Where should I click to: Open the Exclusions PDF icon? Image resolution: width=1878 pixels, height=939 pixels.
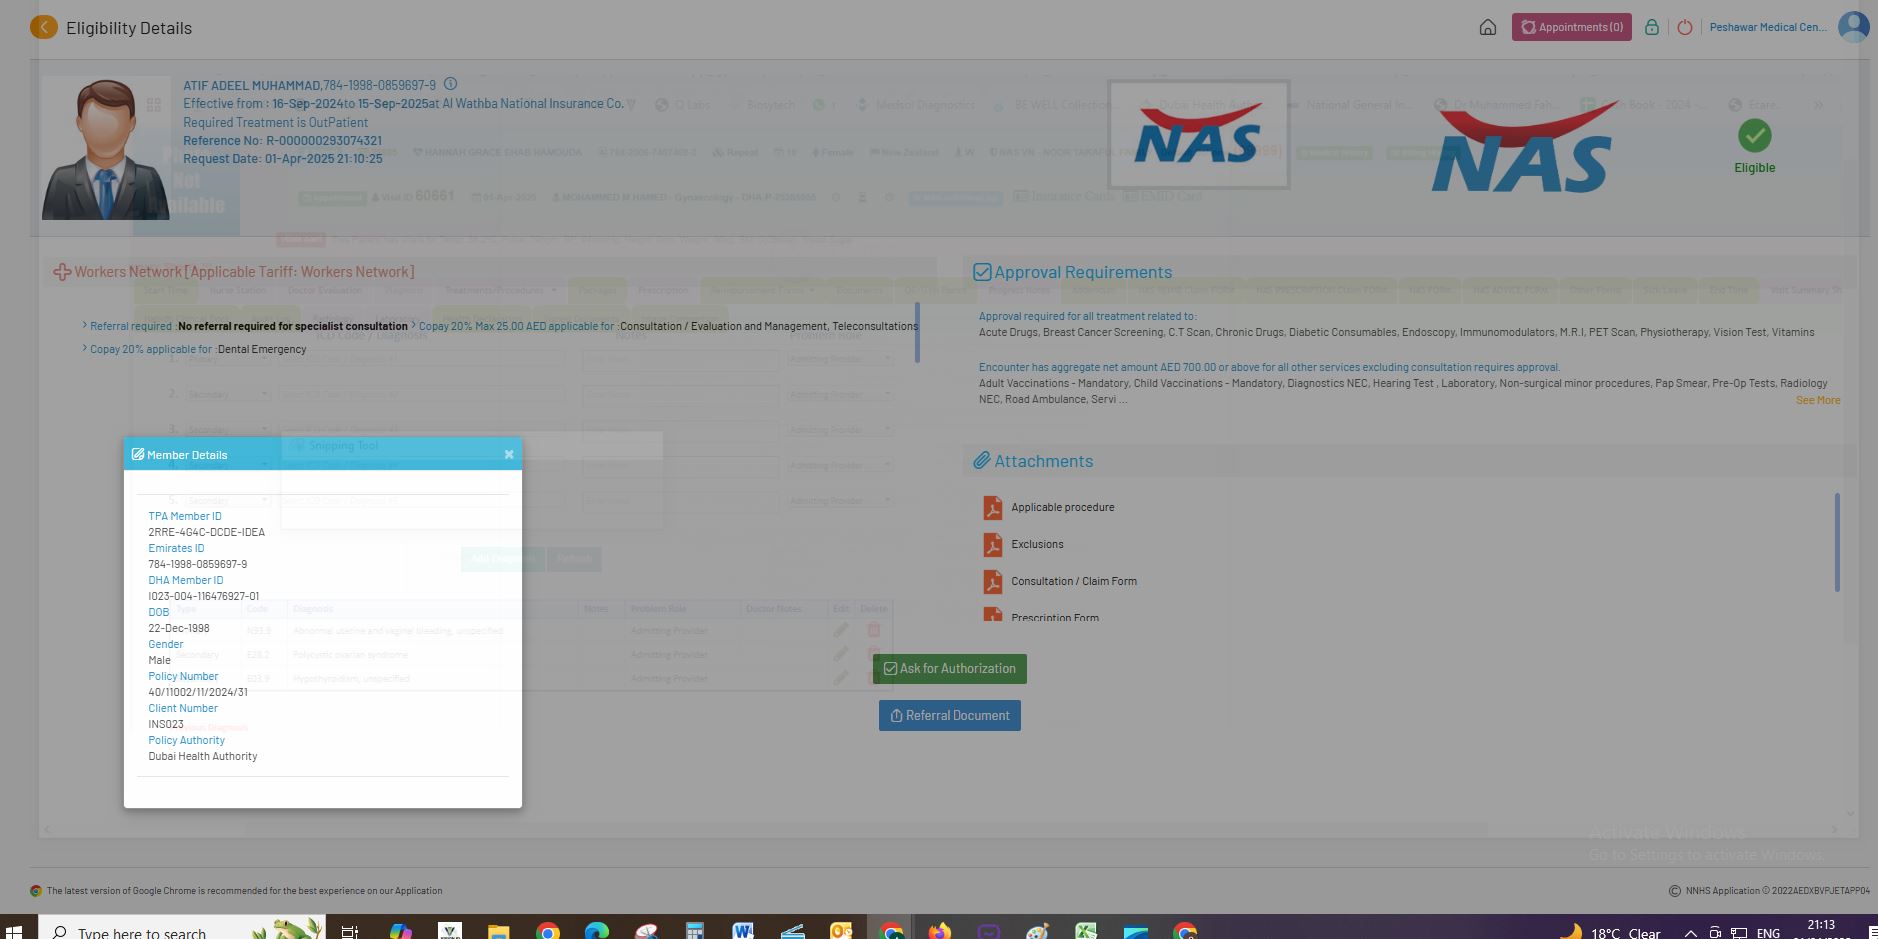click(992, 545)
